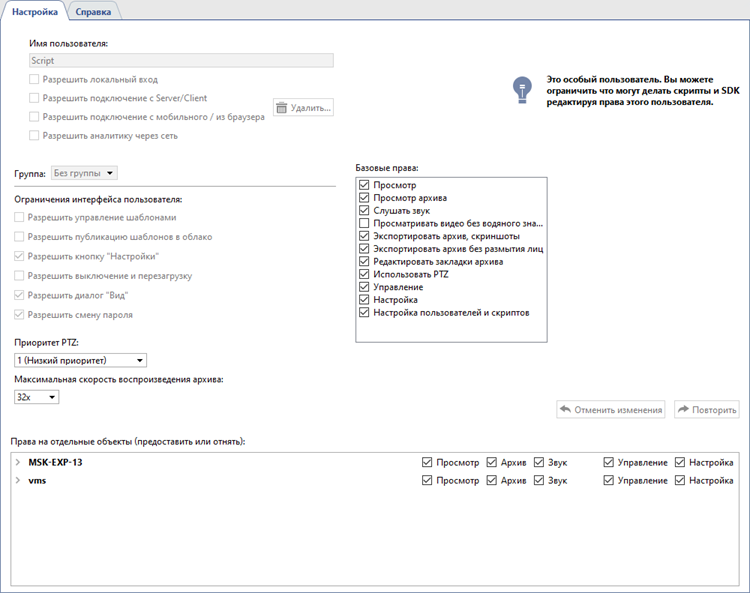
Task: Uncheck Использовать PTZ in base rights
Action: (364, 274)
